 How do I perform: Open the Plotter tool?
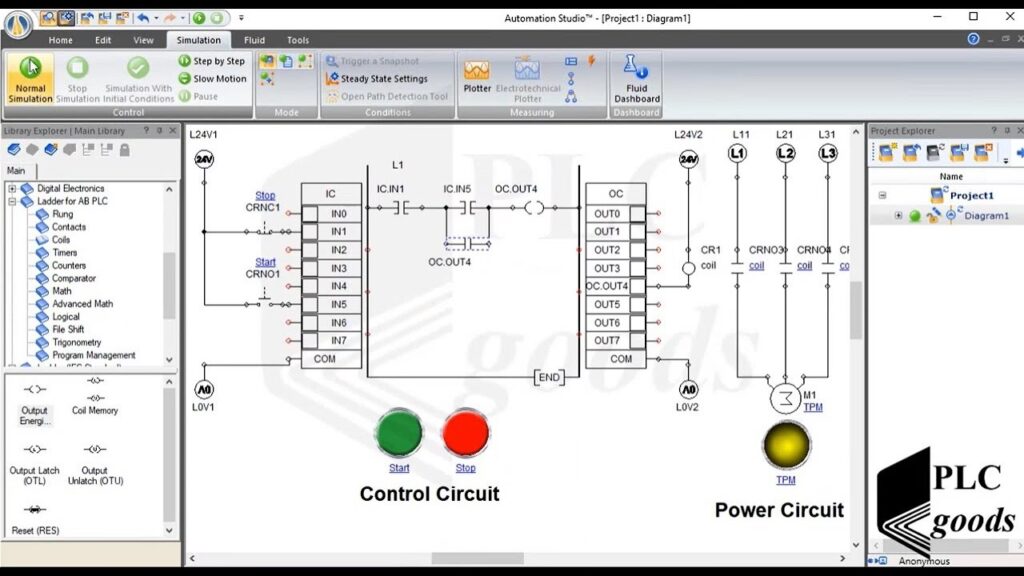[x=477, y=76]
